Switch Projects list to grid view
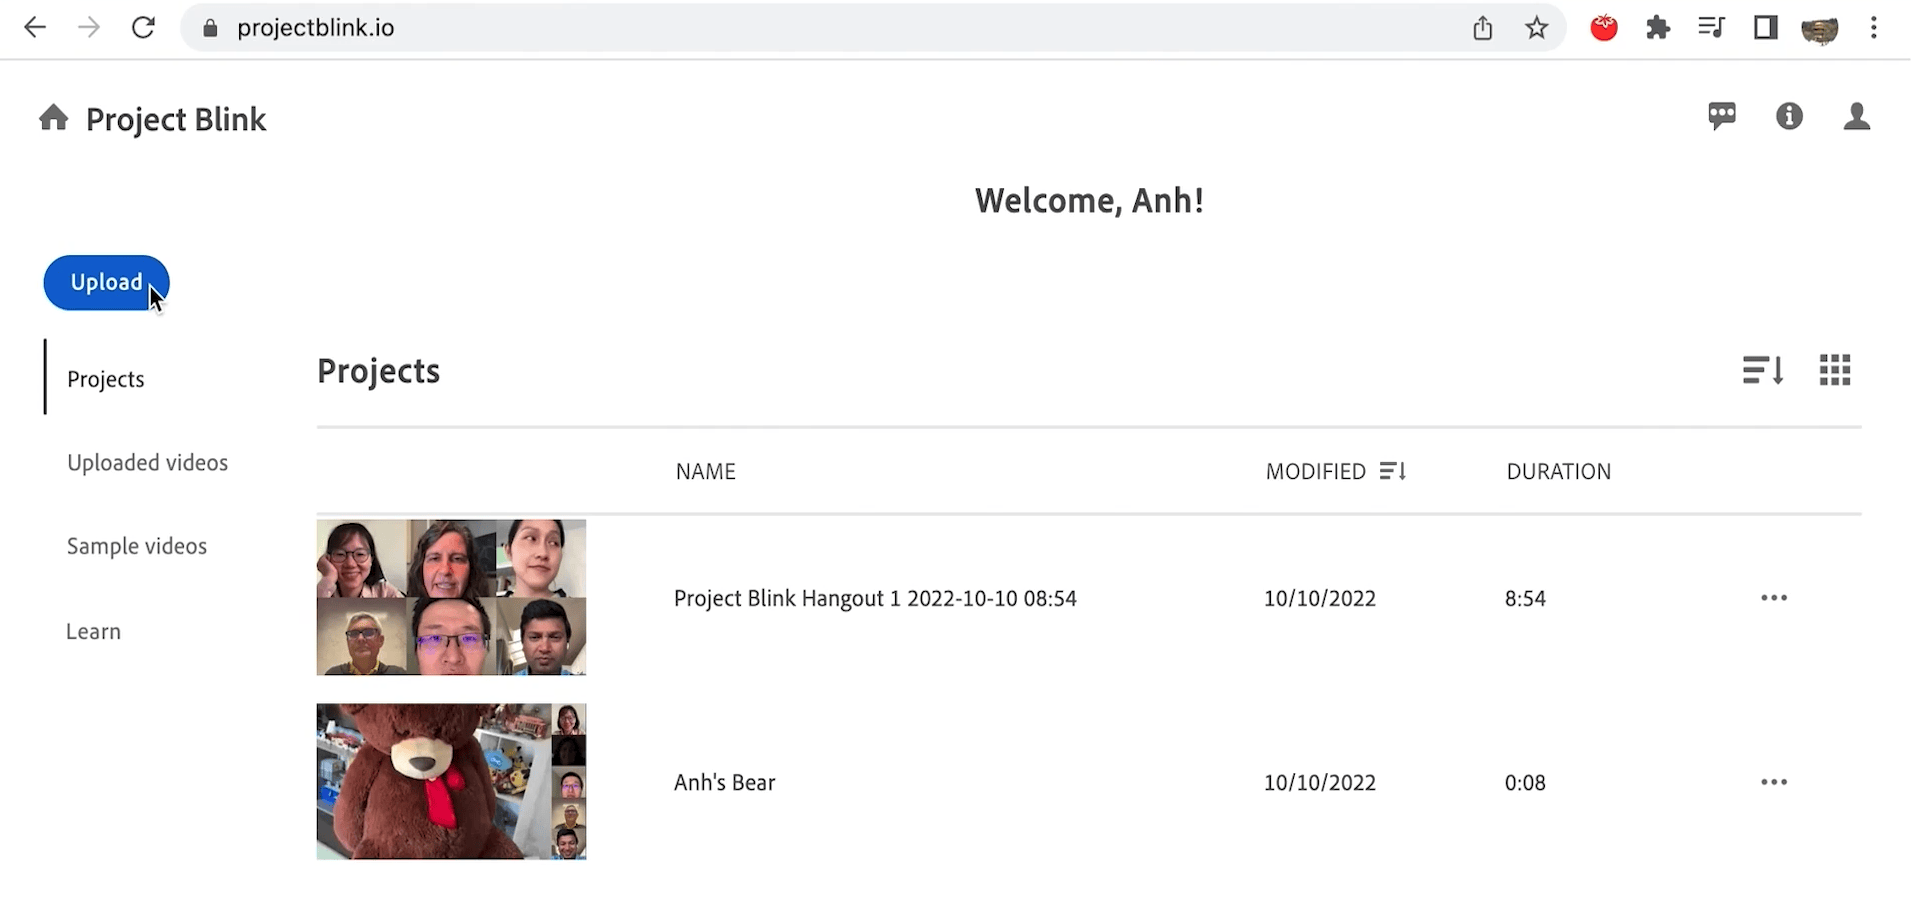The width and height of the screenshot is (1912, 908). point(1835,370)
